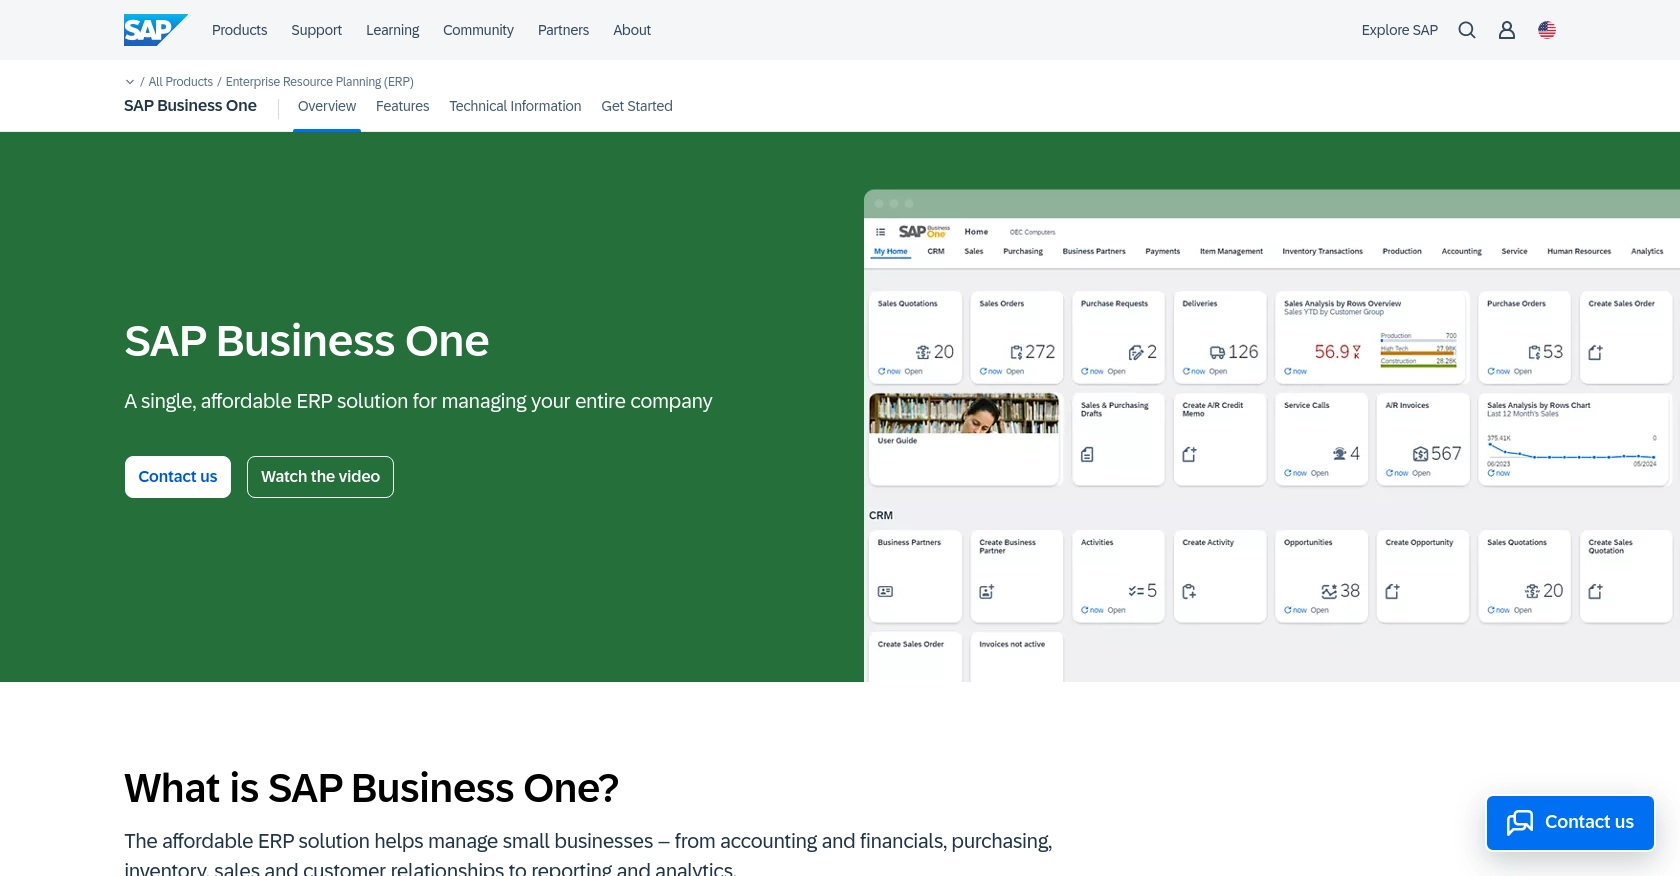Open the Learning menu
Viewport: 1680px width, 876px height.
point(392,30)
